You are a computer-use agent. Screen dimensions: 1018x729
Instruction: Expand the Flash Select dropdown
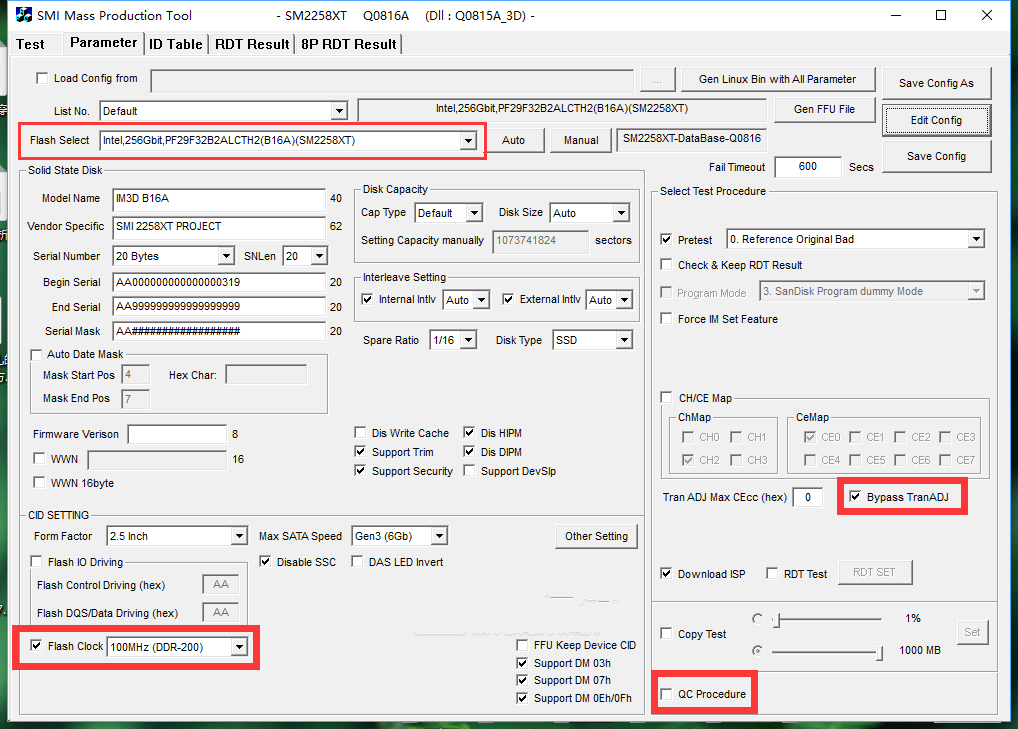[x=467, y=140]
